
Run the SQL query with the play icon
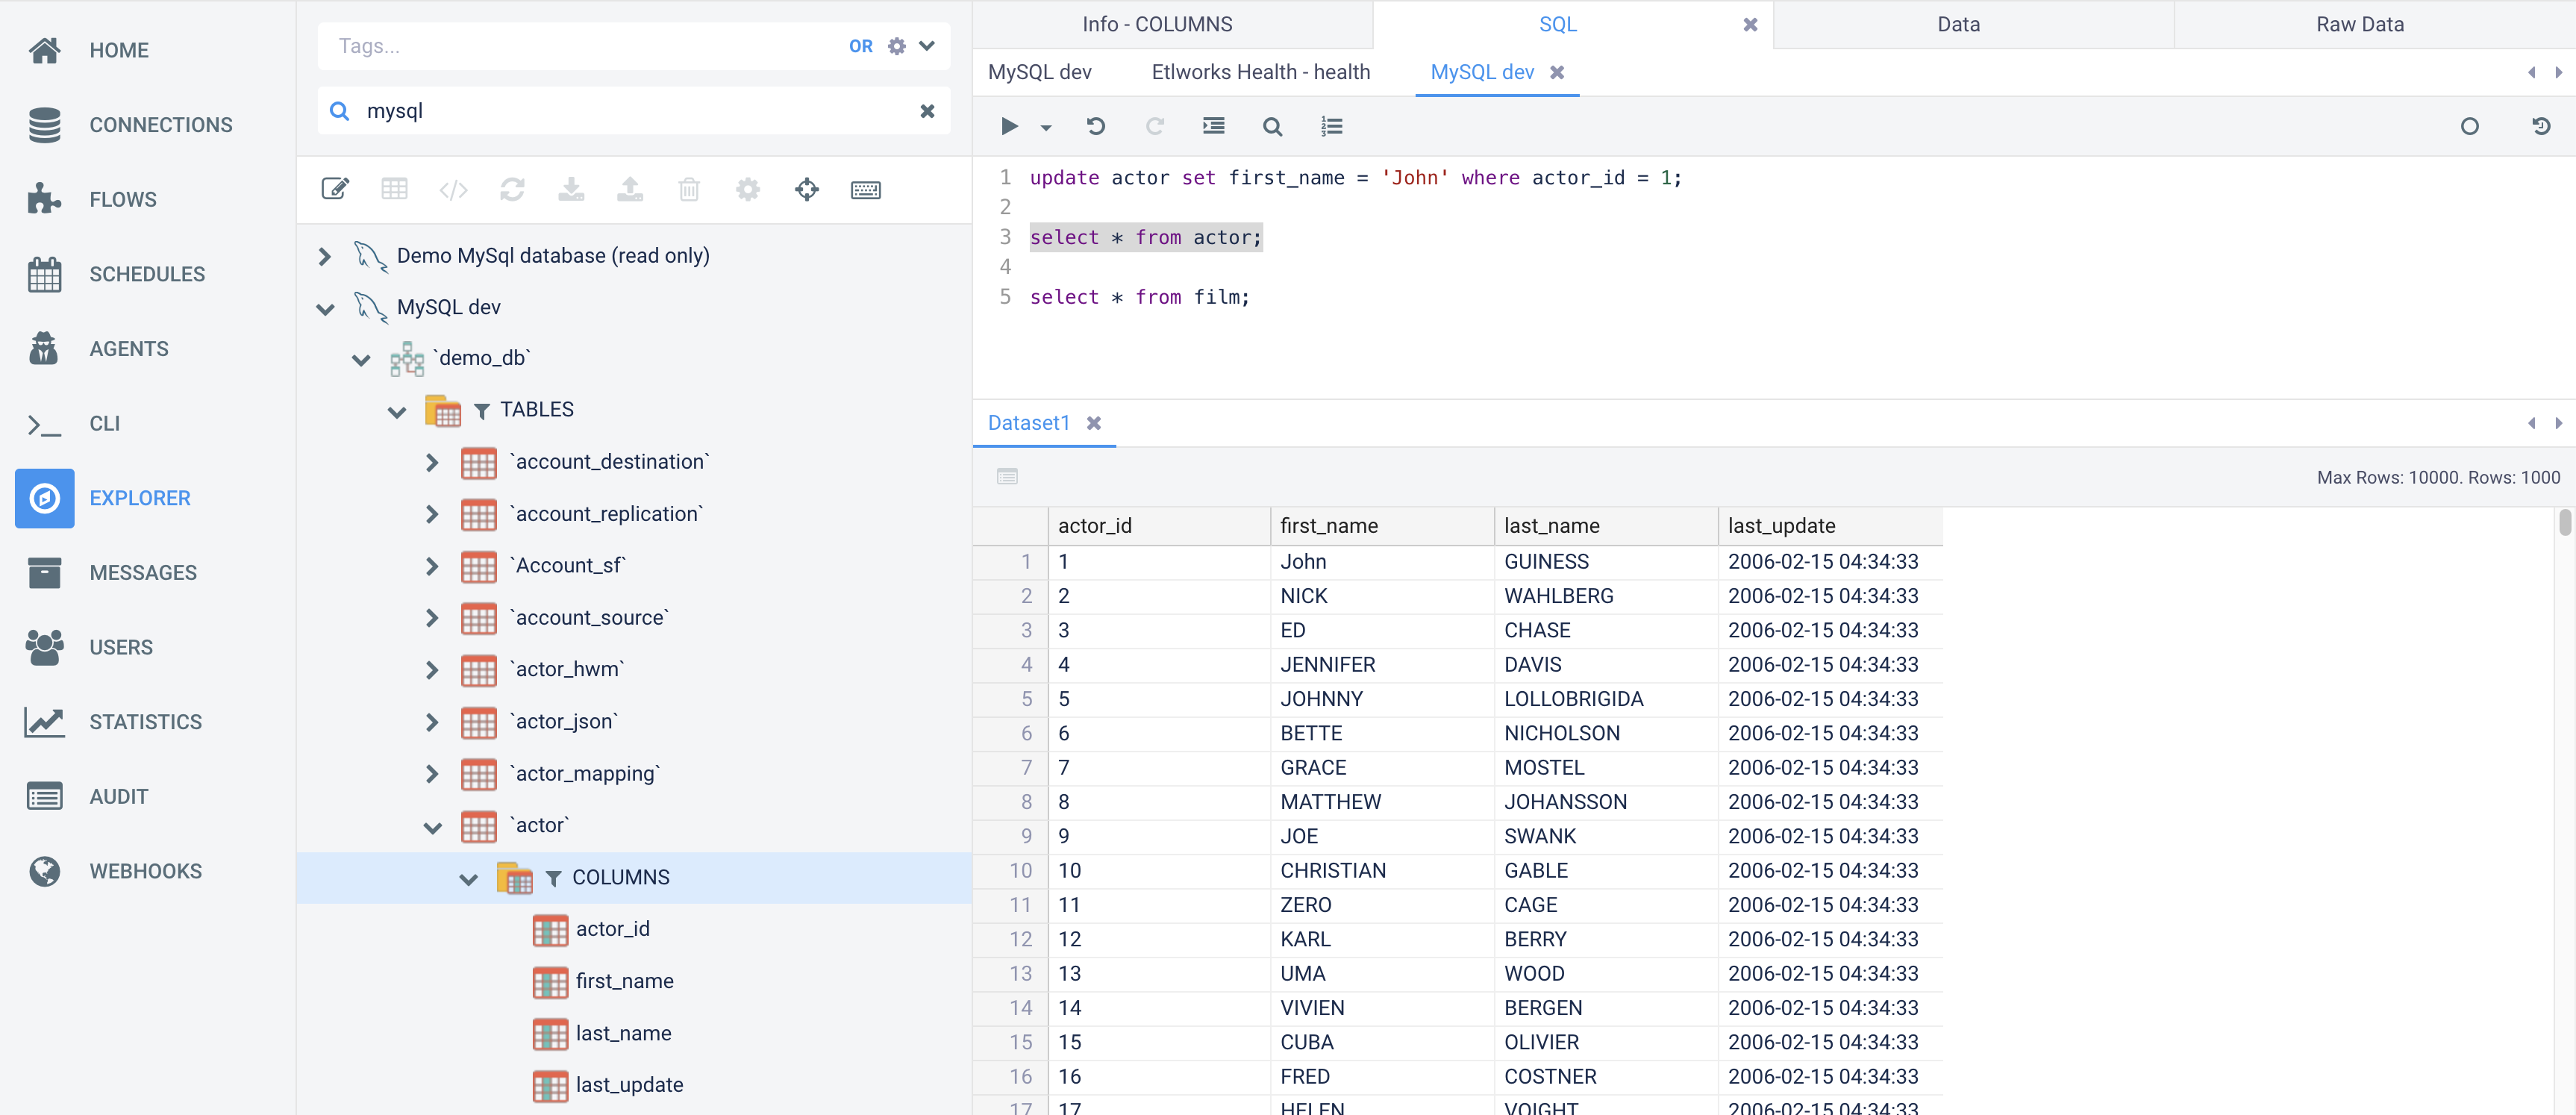tap(1009, 126)
